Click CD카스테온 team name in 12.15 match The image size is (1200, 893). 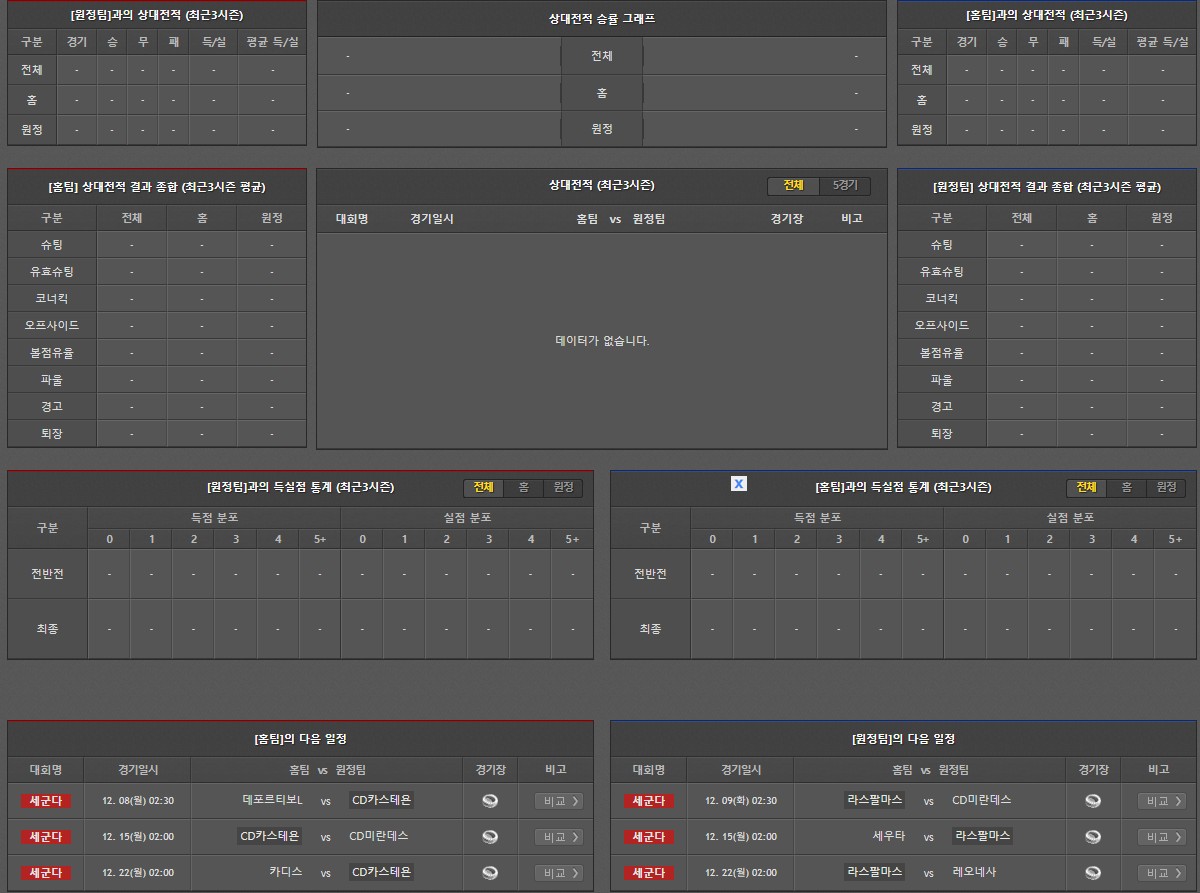(x=270, y=836)
